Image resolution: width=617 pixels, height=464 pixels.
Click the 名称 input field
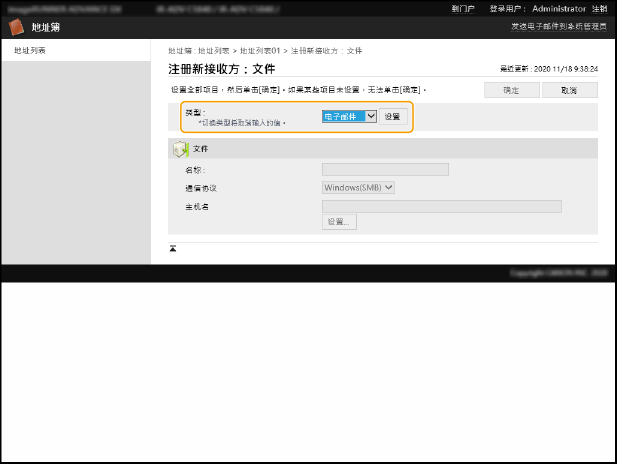click(385, 169)
